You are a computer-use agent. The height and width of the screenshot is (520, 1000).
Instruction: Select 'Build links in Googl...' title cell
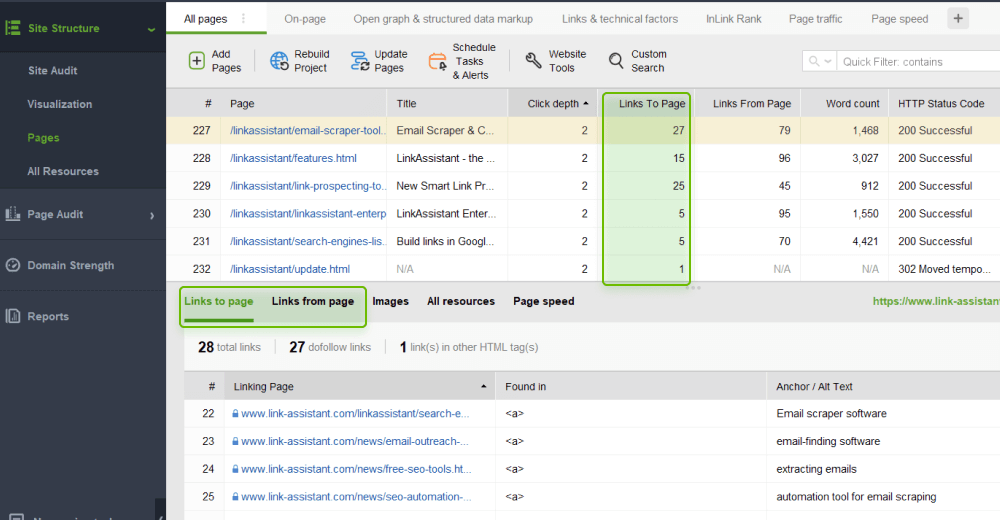445,241
